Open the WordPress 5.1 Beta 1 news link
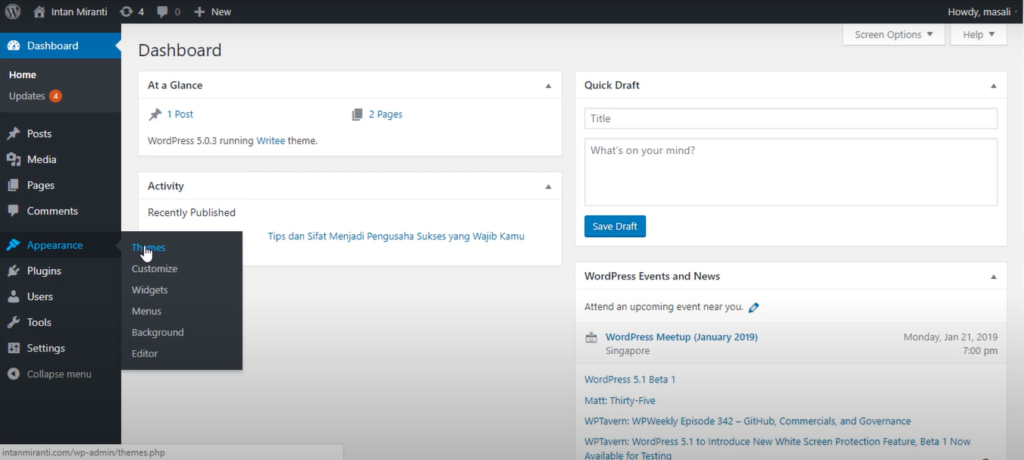Image resolution: width=1024 pixels, height=460 pixels. click(630, 380)
